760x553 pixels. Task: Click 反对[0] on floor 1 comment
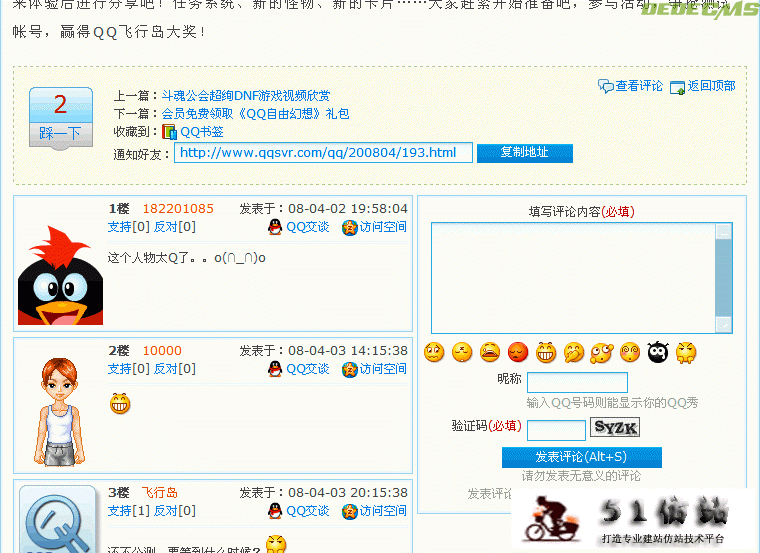(x=174, y=227)
